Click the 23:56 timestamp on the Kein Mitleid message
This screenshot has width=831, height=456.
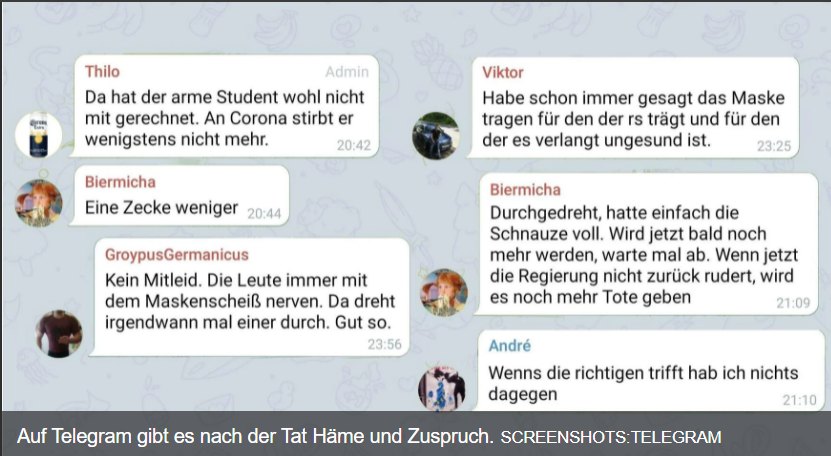384,345
